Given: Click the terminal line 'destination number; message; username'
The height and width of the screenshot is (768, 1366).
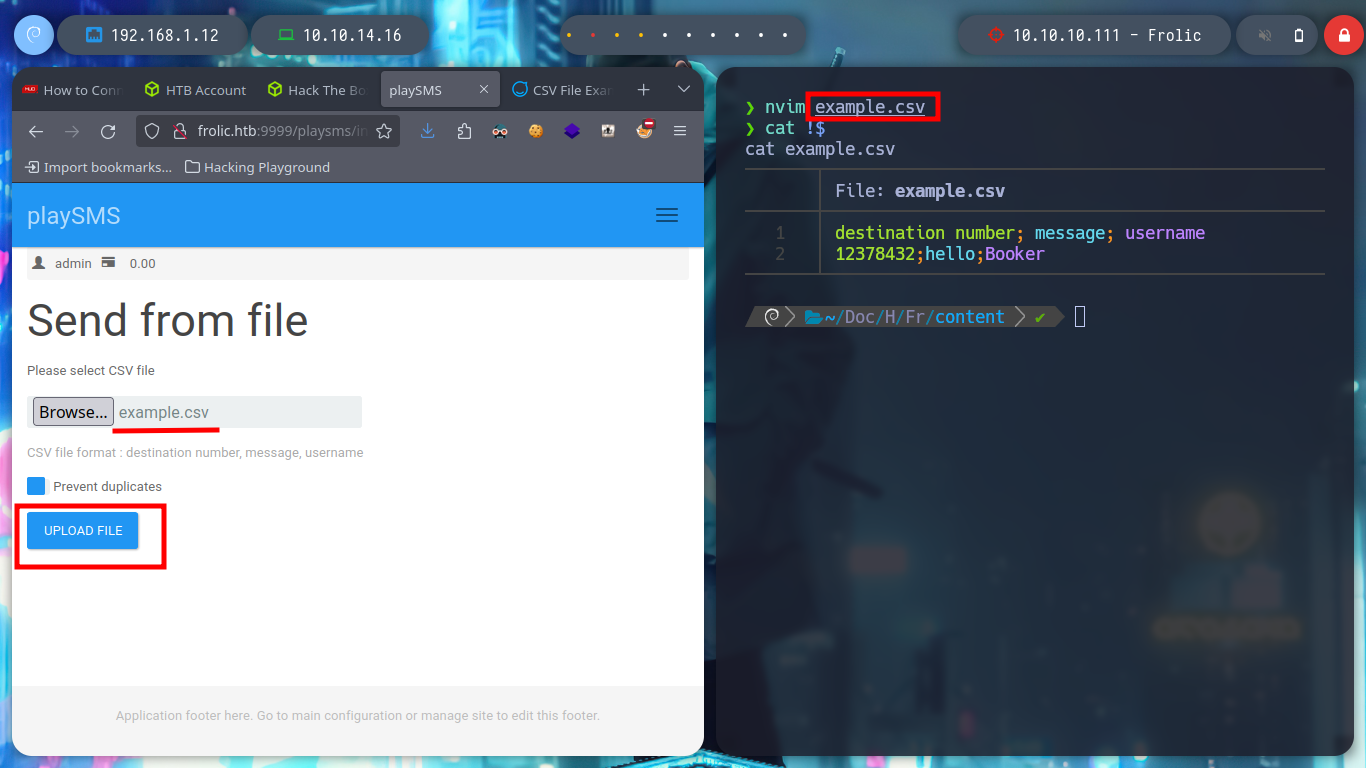Looking at the screenshot, I should click(x=1020, y=233).
